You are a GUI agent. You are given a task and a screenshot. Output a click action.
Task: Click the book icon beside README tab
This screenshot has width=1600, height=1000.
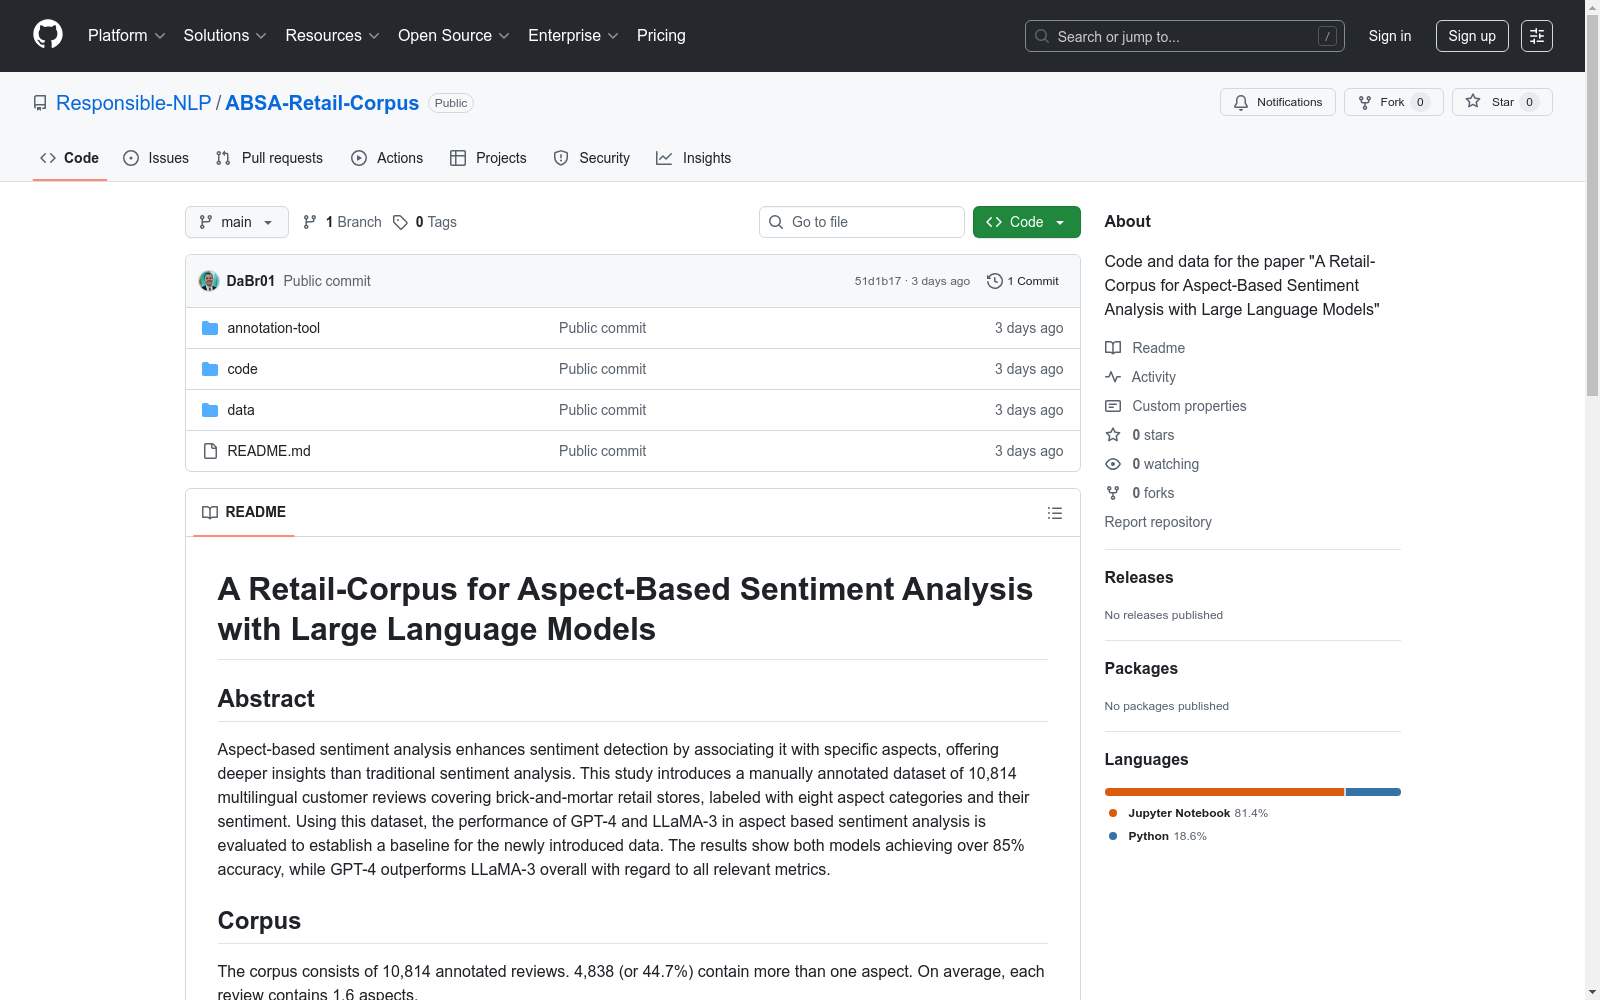(x=210, y=512)
